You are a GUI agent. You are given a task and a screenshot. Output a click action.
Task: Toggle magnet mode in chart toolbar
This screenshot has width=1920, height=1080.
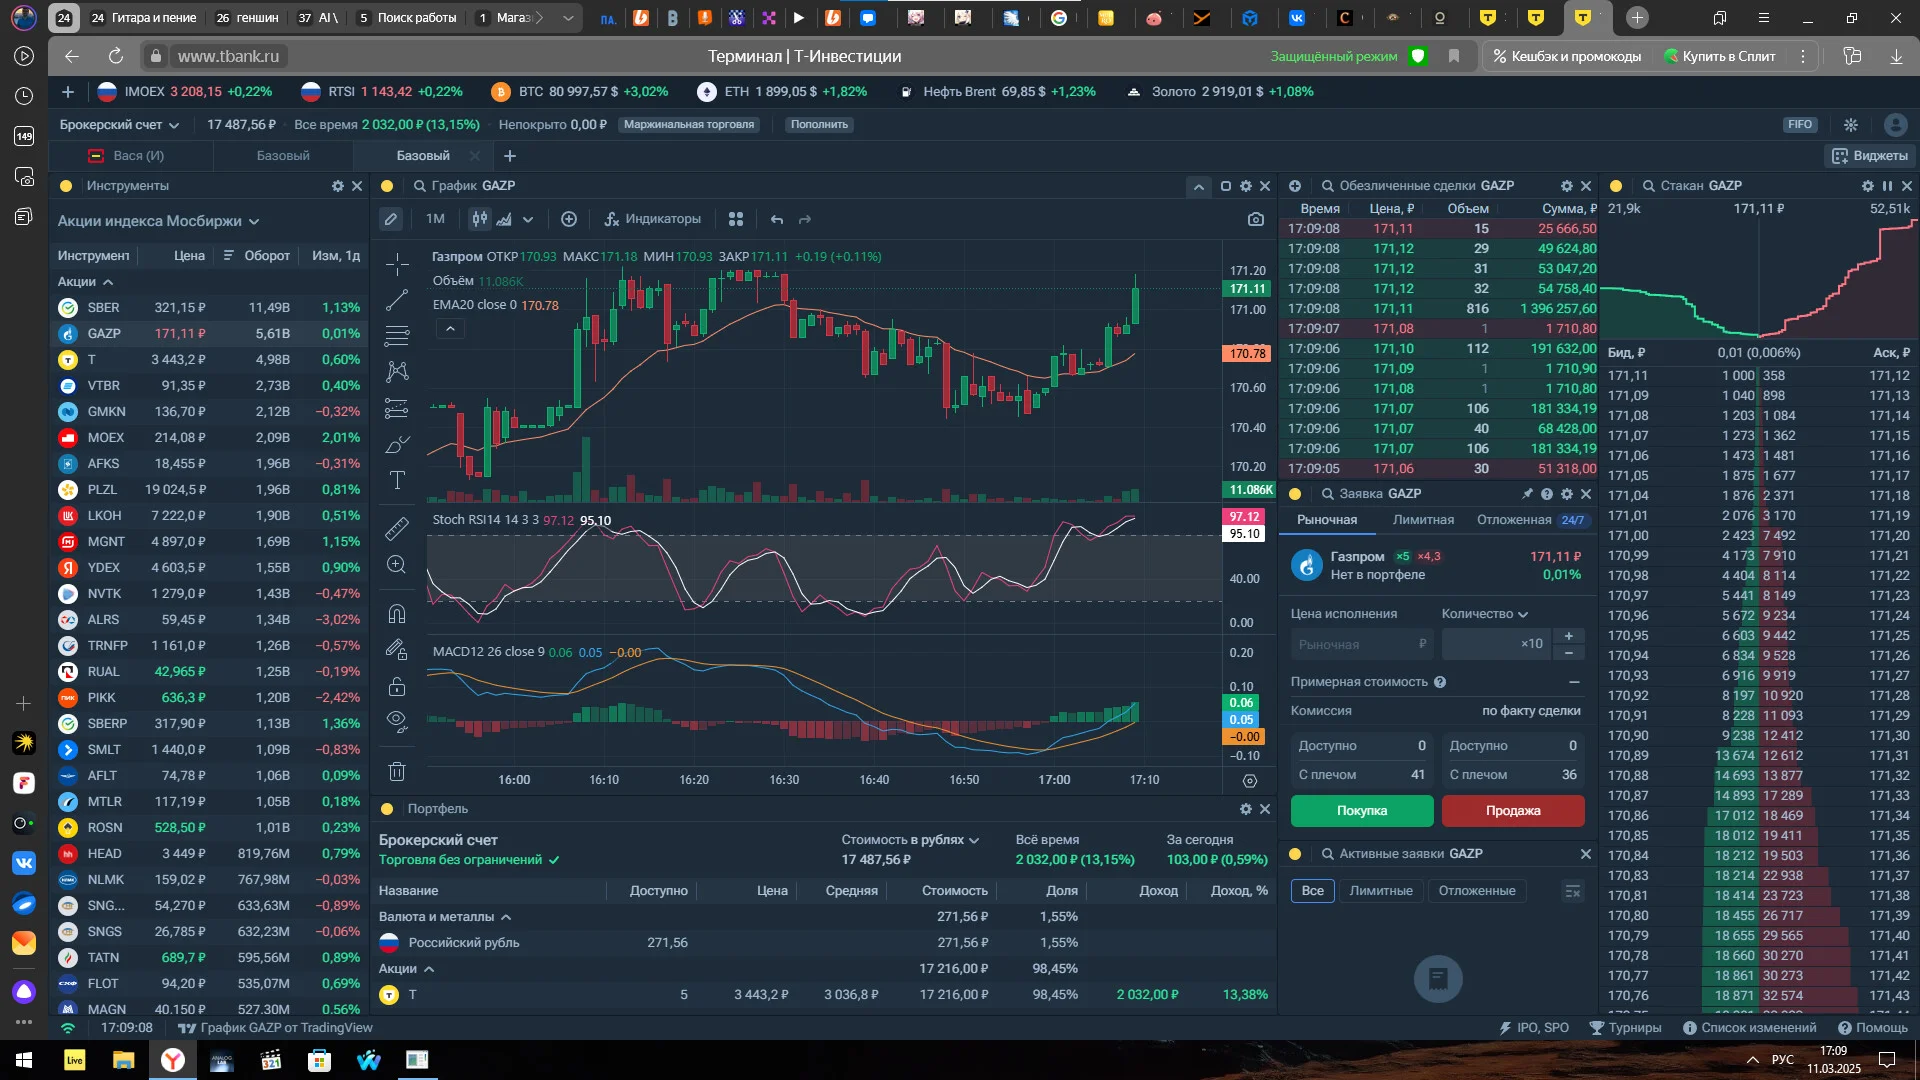(x=397, y=613)
